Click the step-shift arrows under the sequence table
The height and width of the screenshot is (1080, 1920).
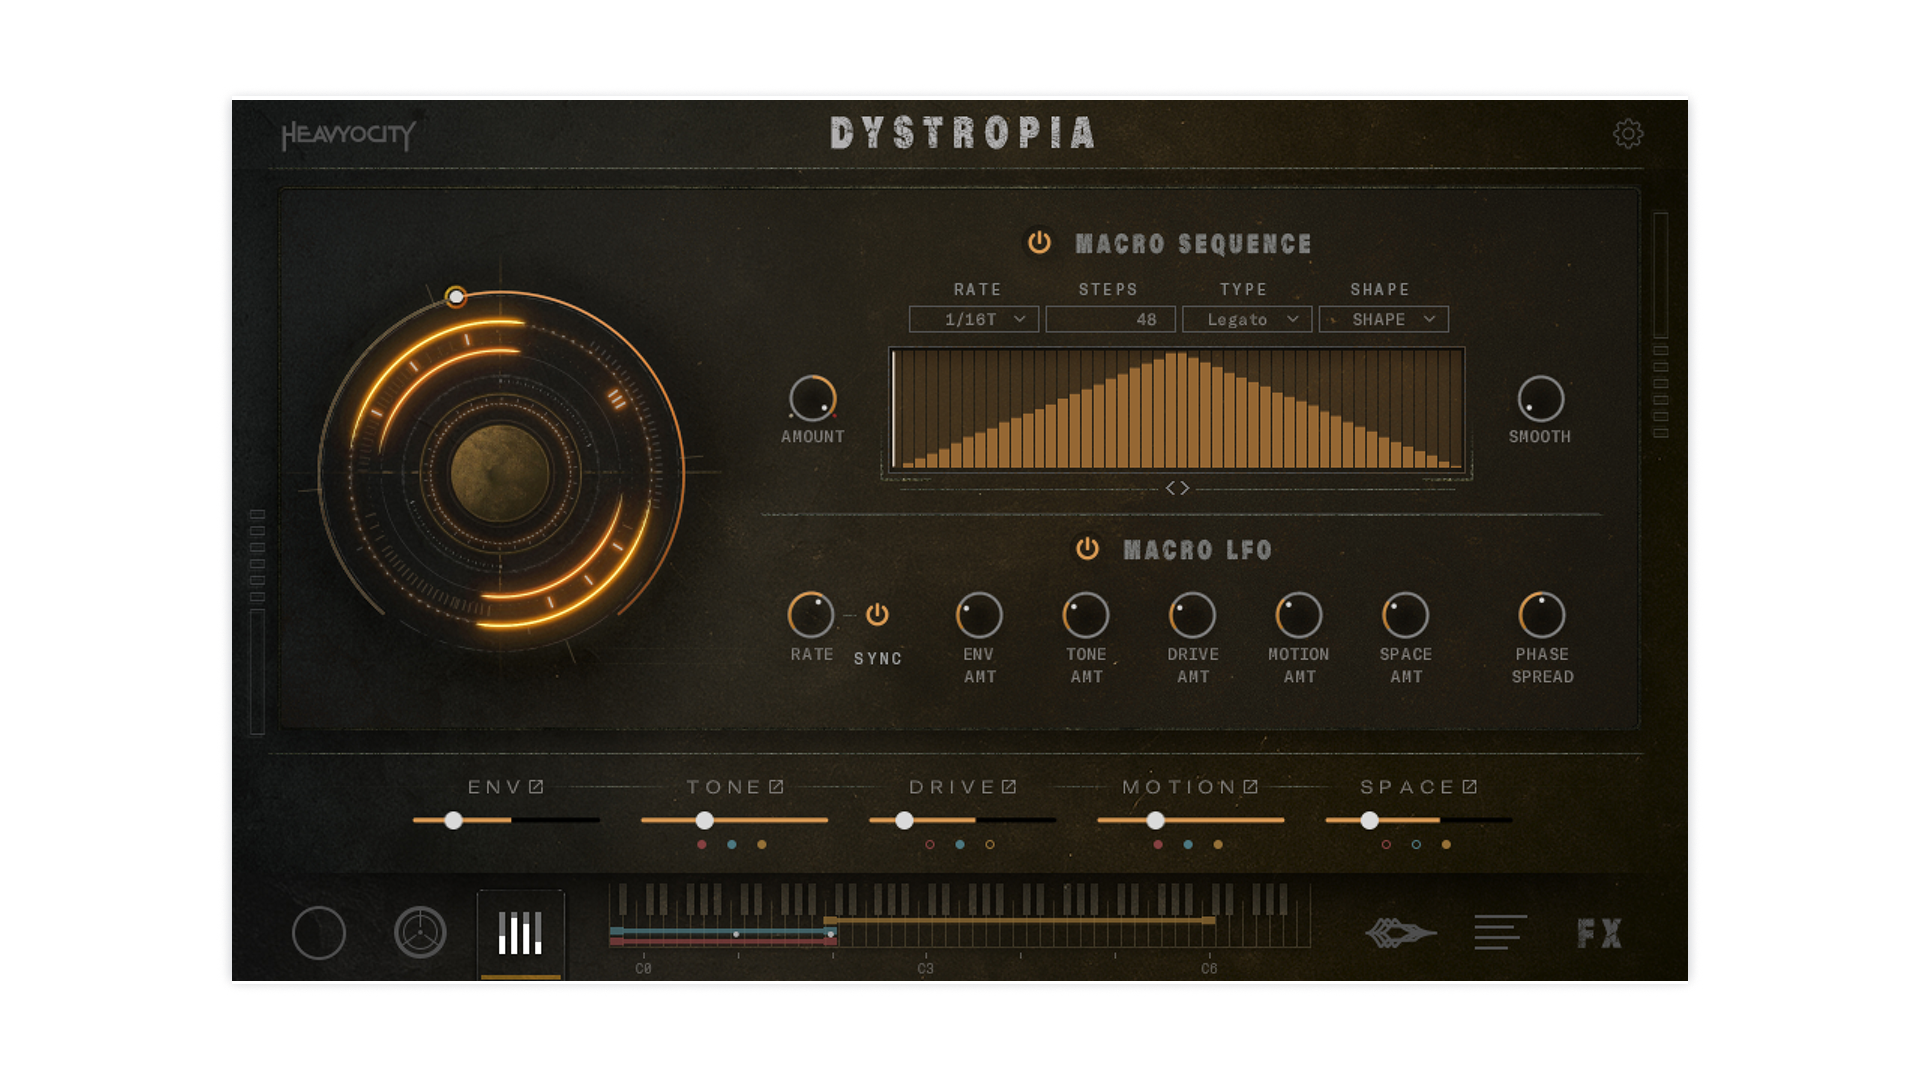(1177, 488)
